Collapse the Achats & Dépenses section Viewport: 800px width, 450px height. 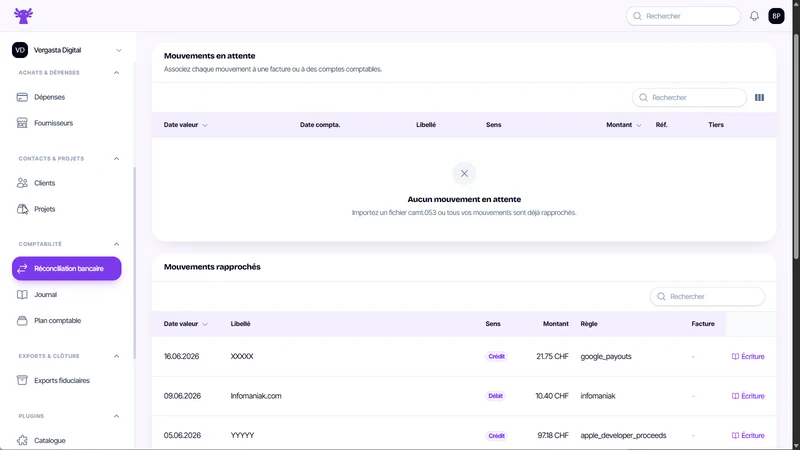coord(116,72)
